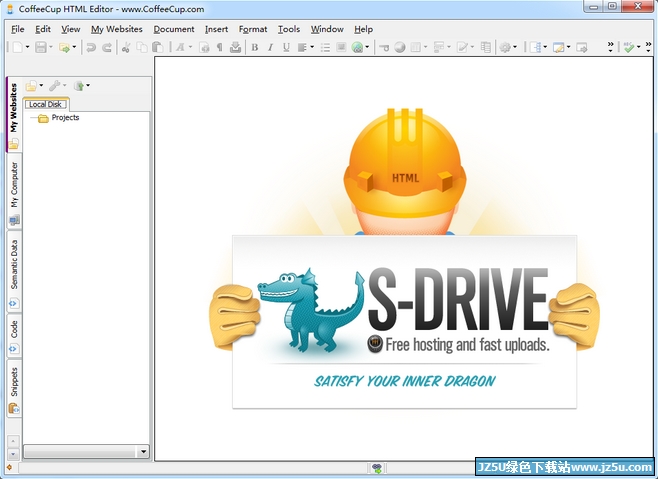Image resolution: width=658 pixels, height=479 pixels.
Task: Open the My Websites menu
Action: [x=117, y=29]
